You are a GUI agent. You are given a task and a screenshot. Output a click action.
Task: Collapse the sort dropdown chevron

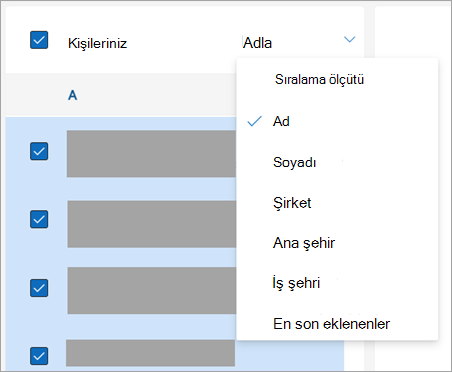(x=349, y=39)
